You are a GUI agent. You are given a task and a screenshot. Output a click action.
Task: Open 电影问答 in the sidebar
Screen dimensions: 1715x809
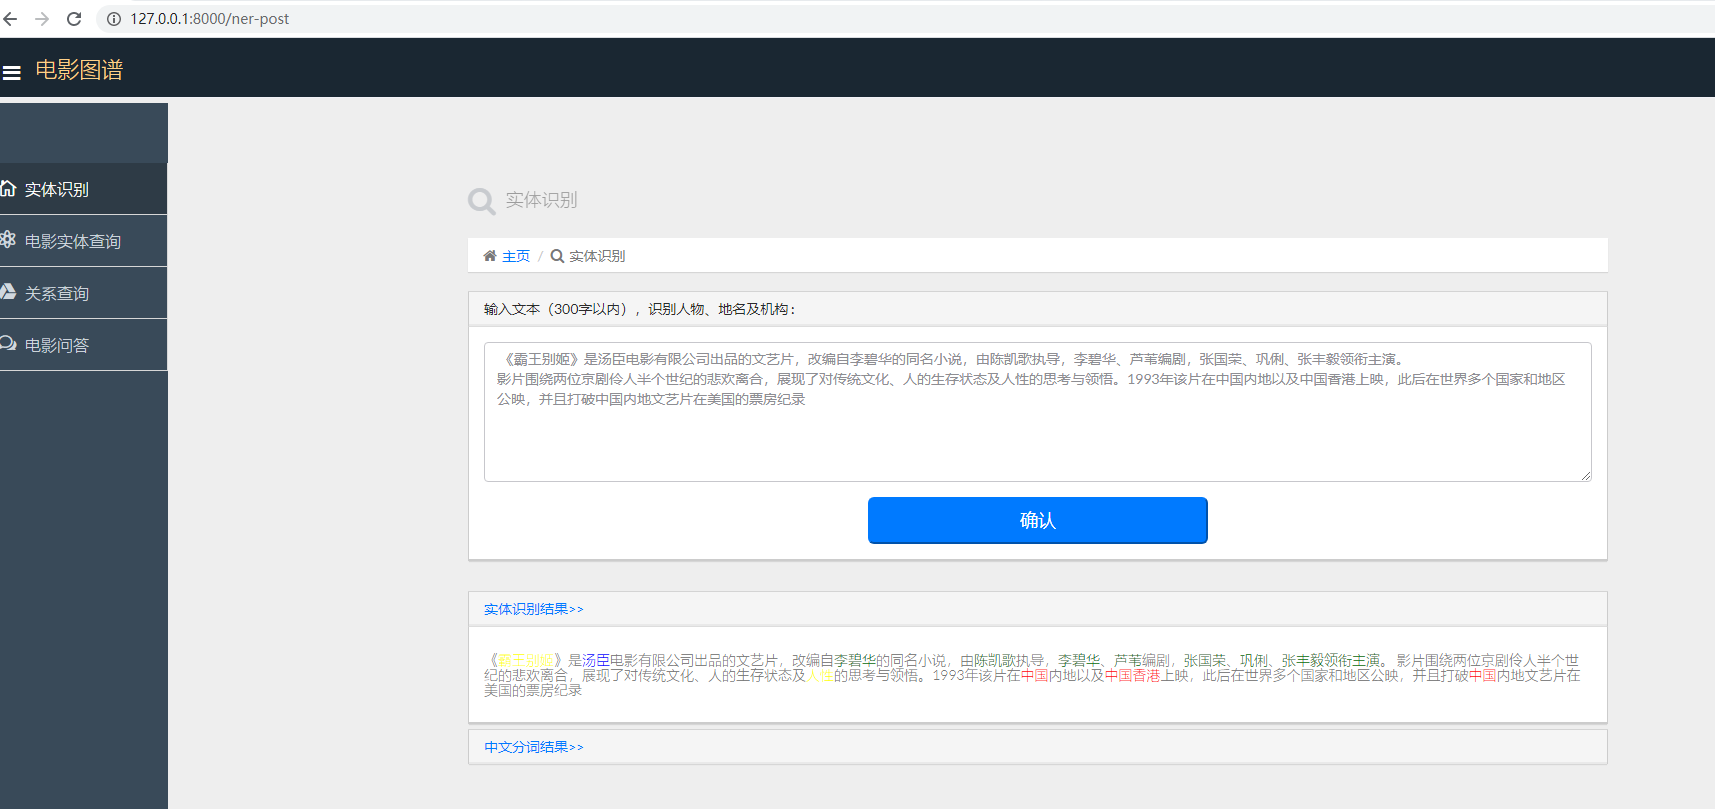coord(83,345)
